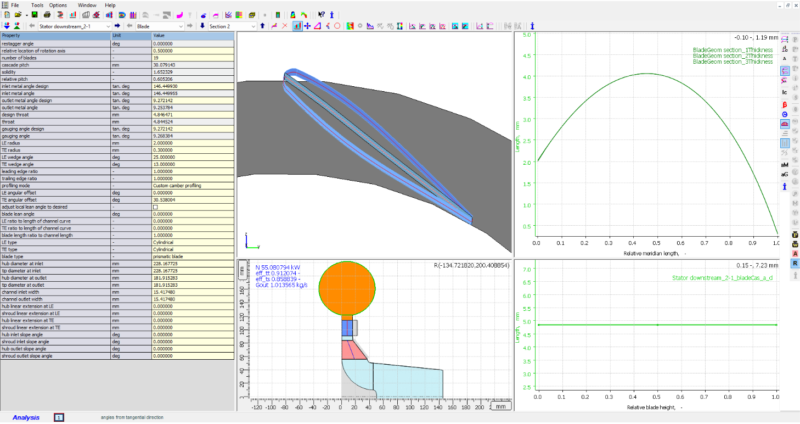Open dropdown arrow next to open folder icon
Screen dimensions: 800x424
click(27, 15)
